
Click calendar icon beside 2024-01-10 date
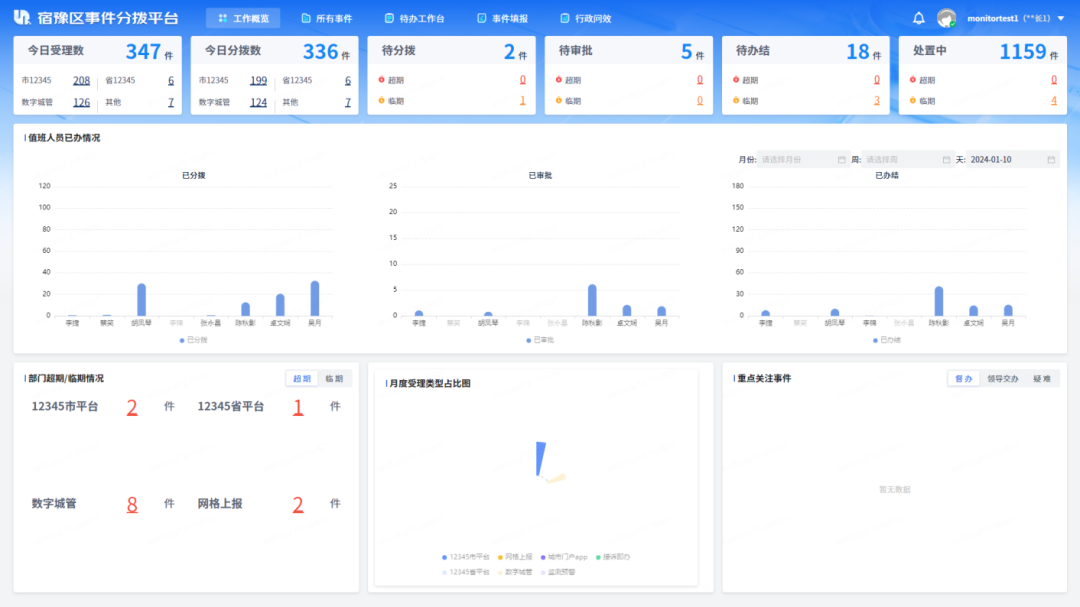tap(1051, 159)
